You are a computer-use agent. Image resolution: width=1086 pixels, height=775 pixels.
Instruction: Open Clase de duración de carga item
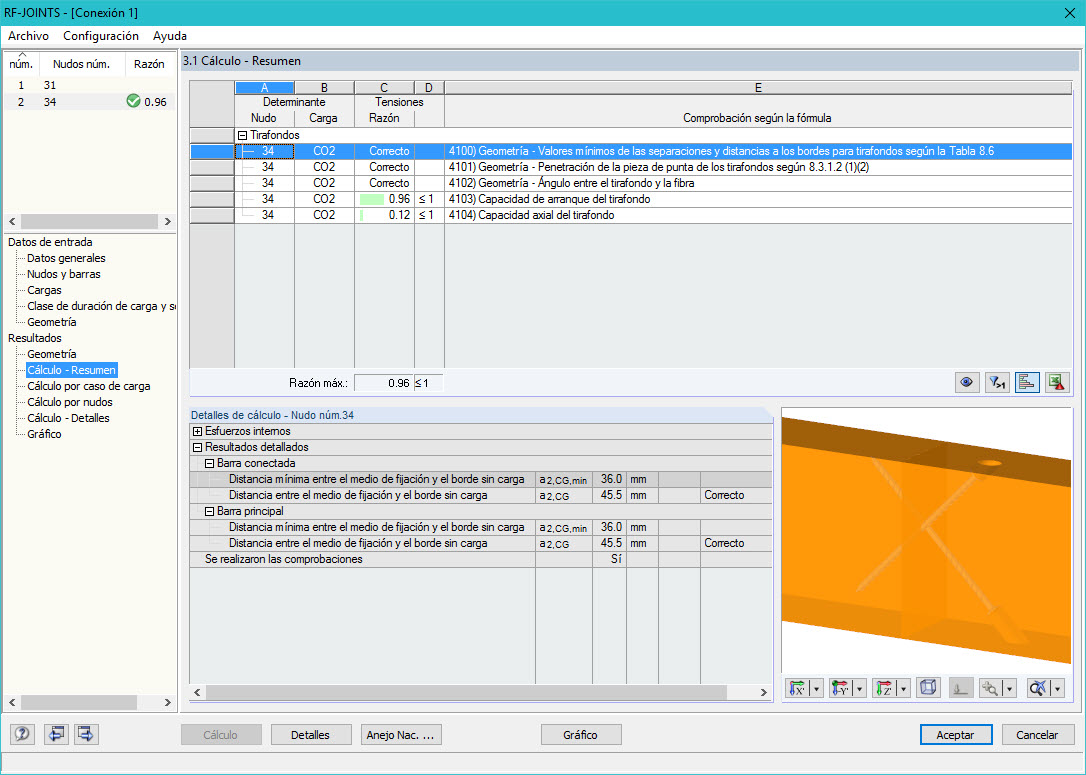(101, 306)
